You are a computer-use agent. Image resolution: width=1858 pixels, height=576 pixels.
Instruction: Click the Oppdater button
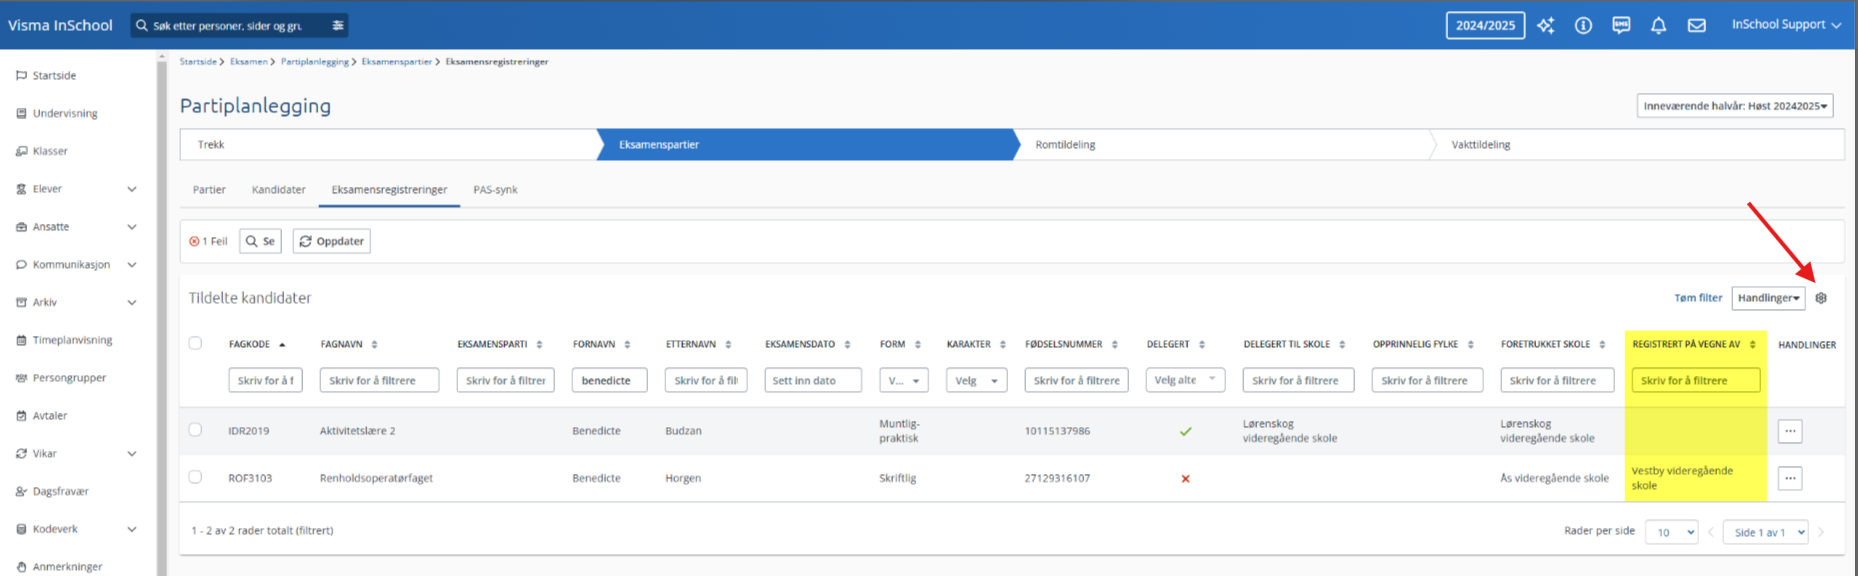(x=331, y=241)
